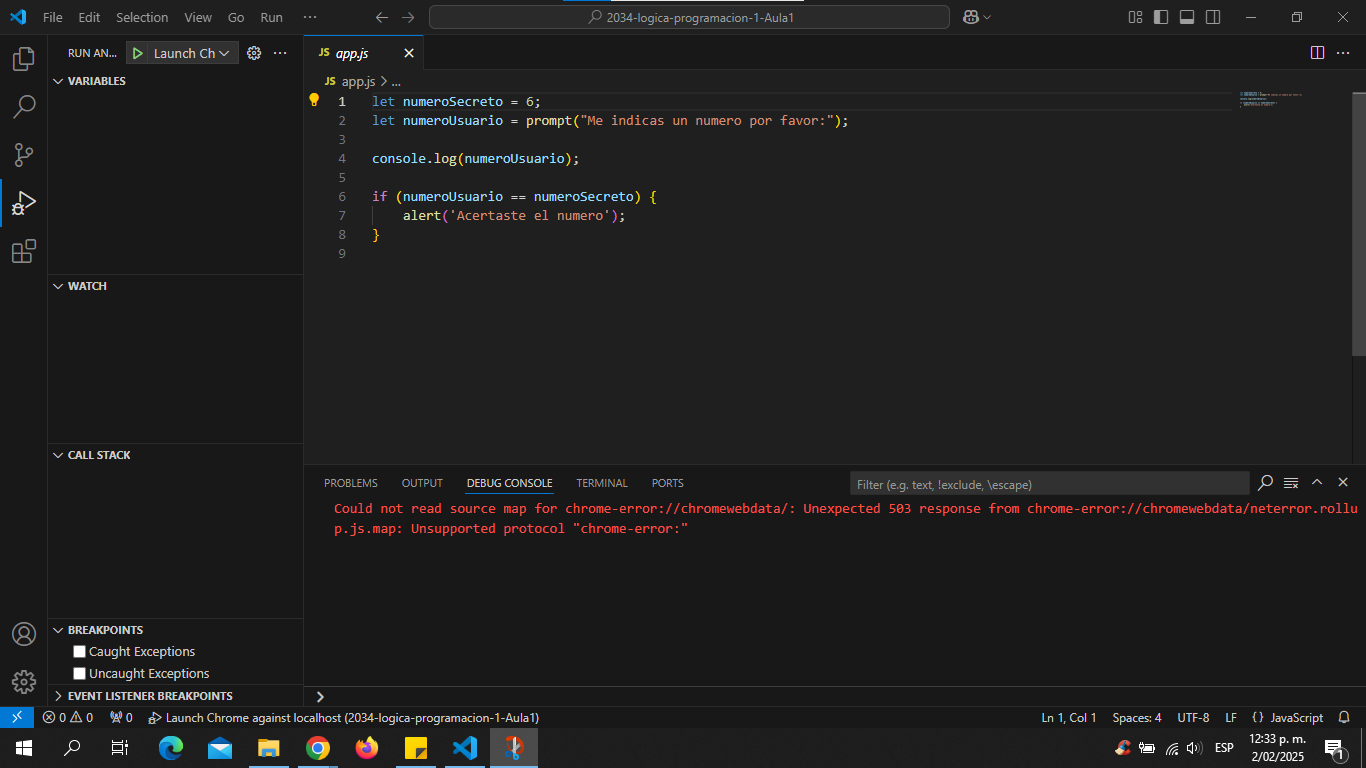Open editor More Actions ellipsis

1343,53
